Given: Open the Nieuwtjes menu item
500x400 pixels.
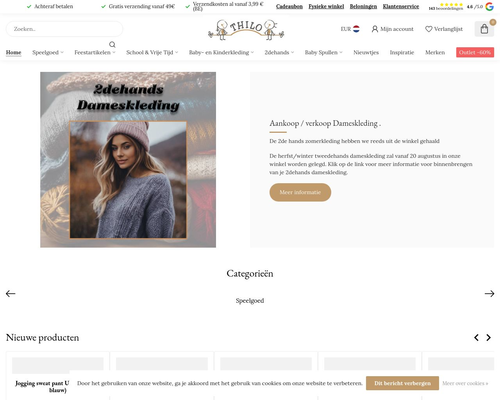Looking at the screenshot, I should (366, 52).
